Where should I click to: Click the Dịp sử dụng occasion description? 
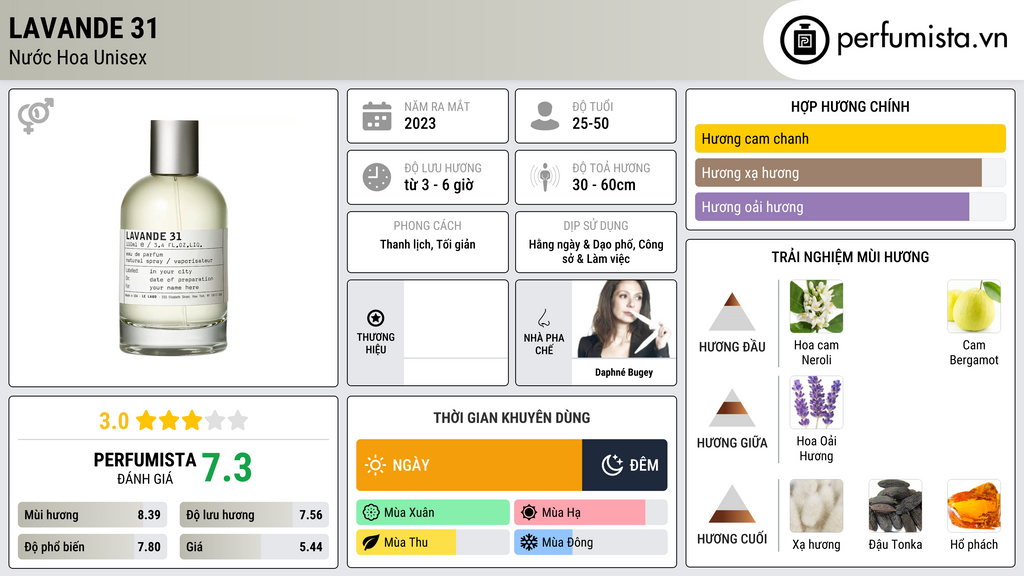(596, 251)
